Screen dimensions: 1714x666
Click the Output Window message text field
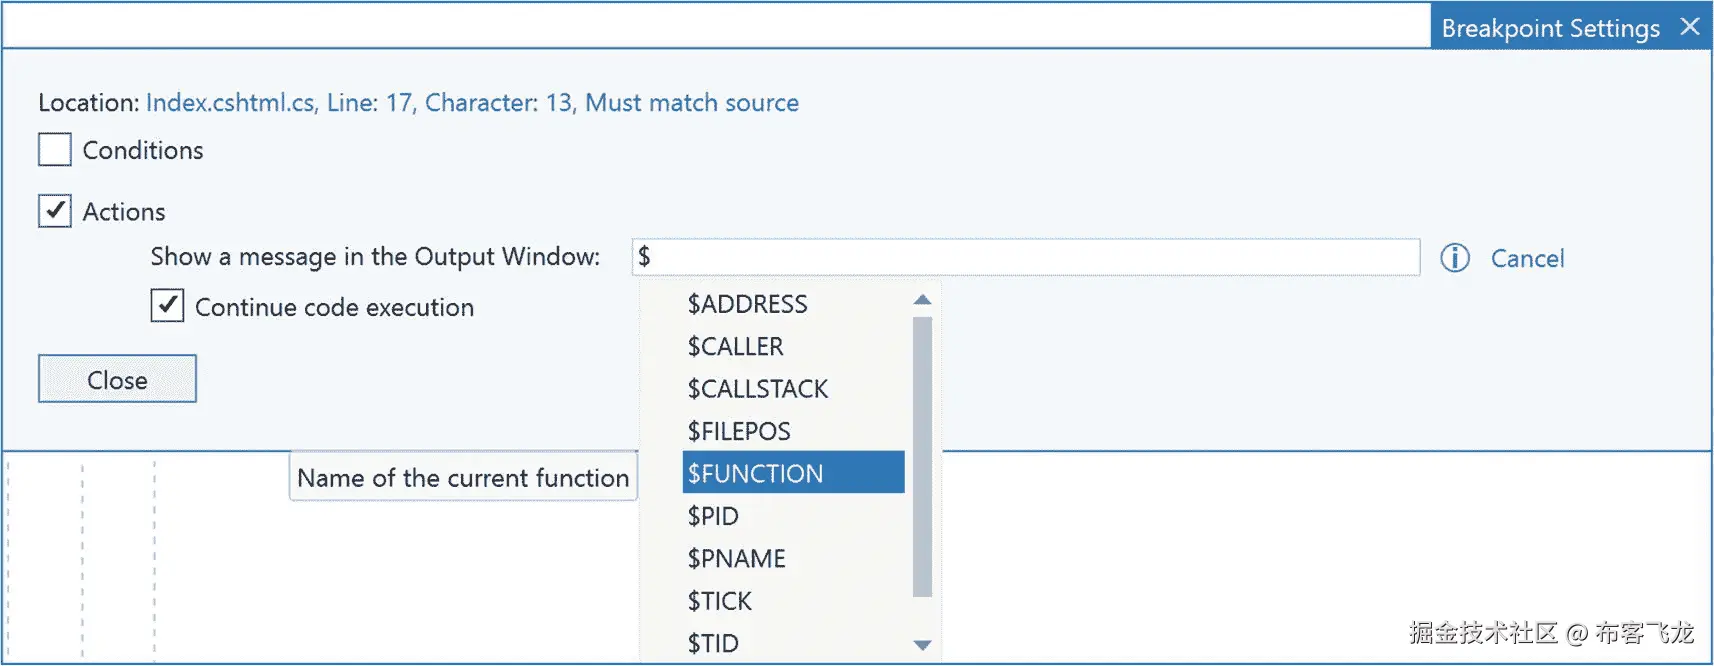coord(1025,257)
